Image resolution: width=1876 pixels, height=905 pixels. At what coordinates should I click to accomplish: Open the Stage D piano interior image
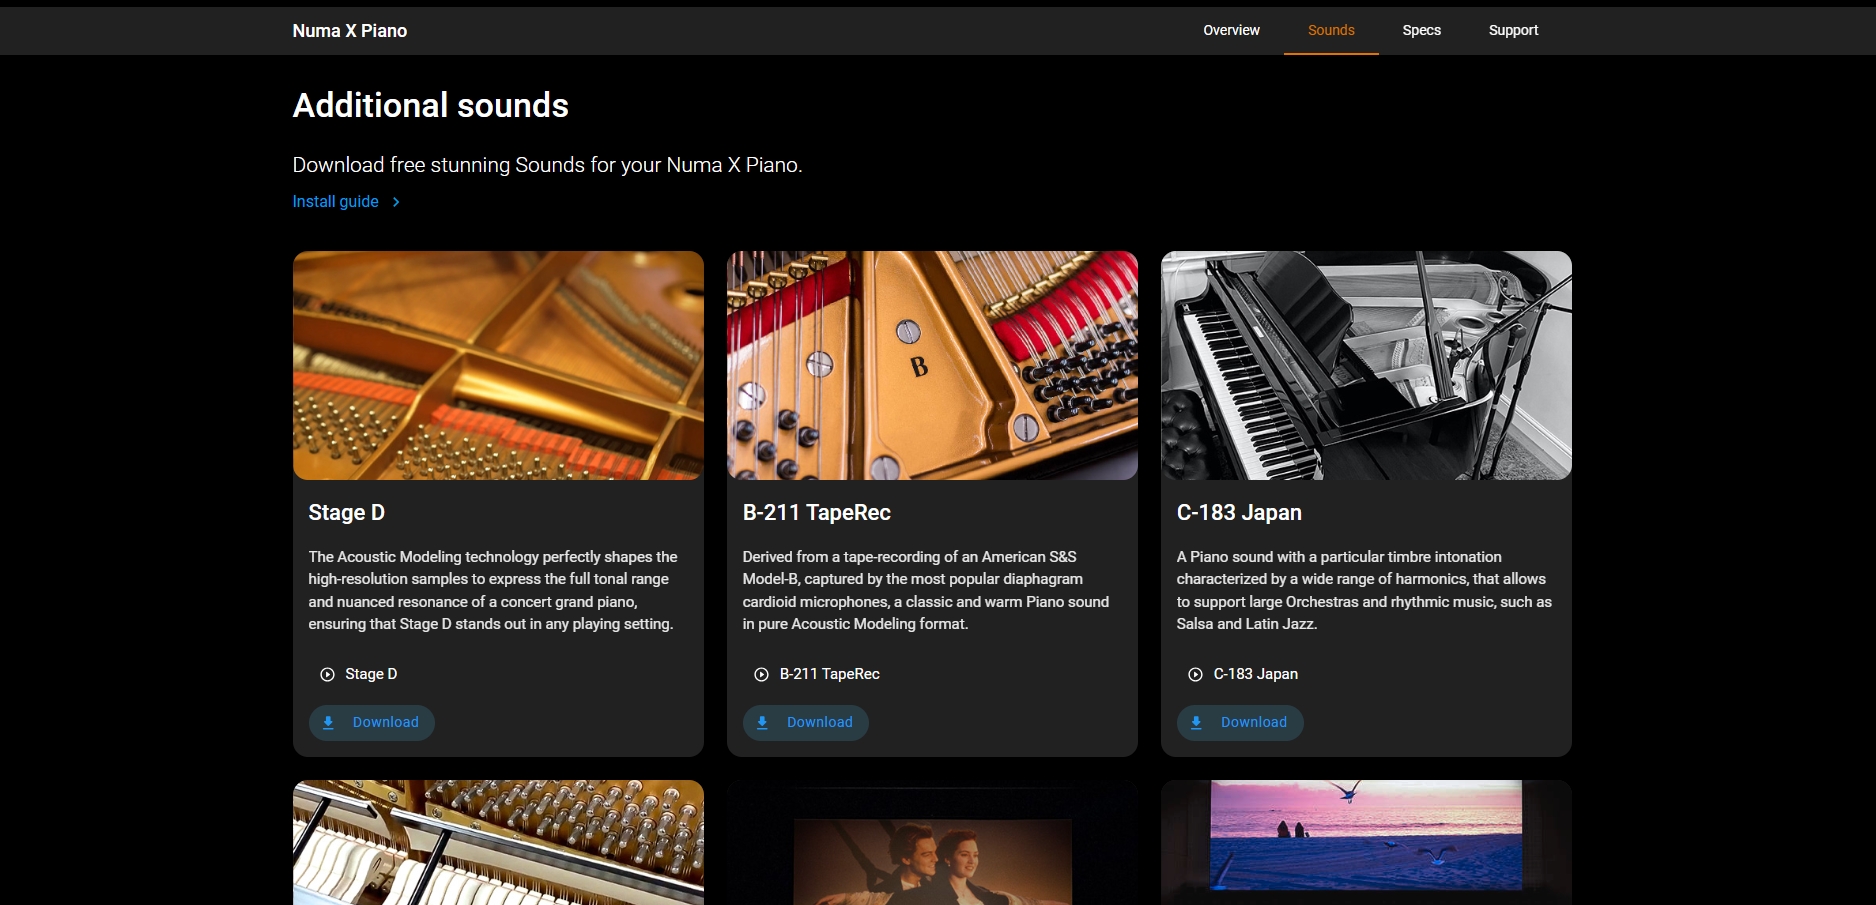pos(498,365)
